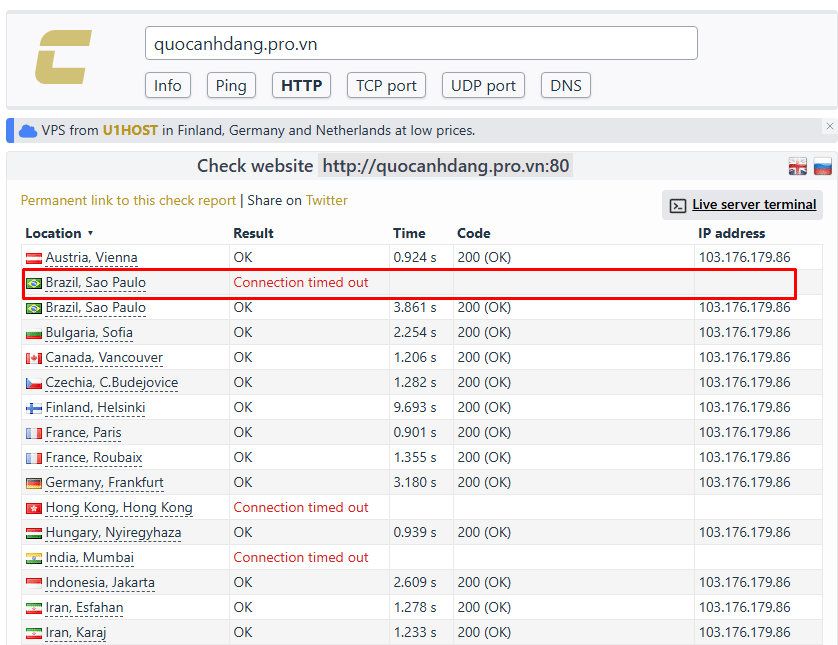Select the DNS check option
The height and width of the screenshot is (645, 838).
(565, 86)
